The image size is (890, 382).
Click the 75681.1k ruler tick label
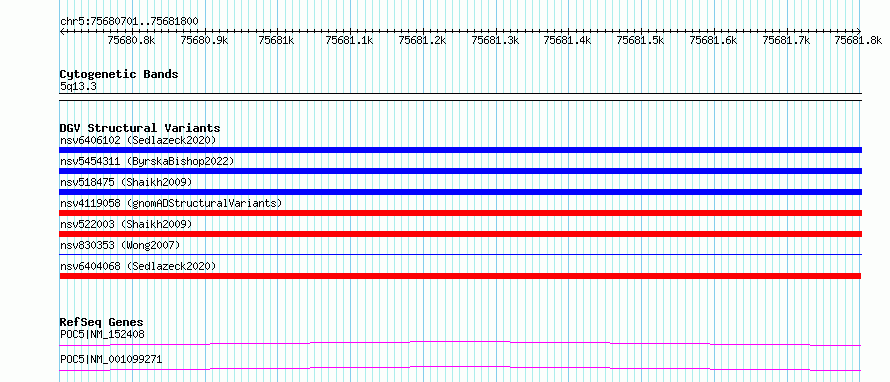[350, 40]
